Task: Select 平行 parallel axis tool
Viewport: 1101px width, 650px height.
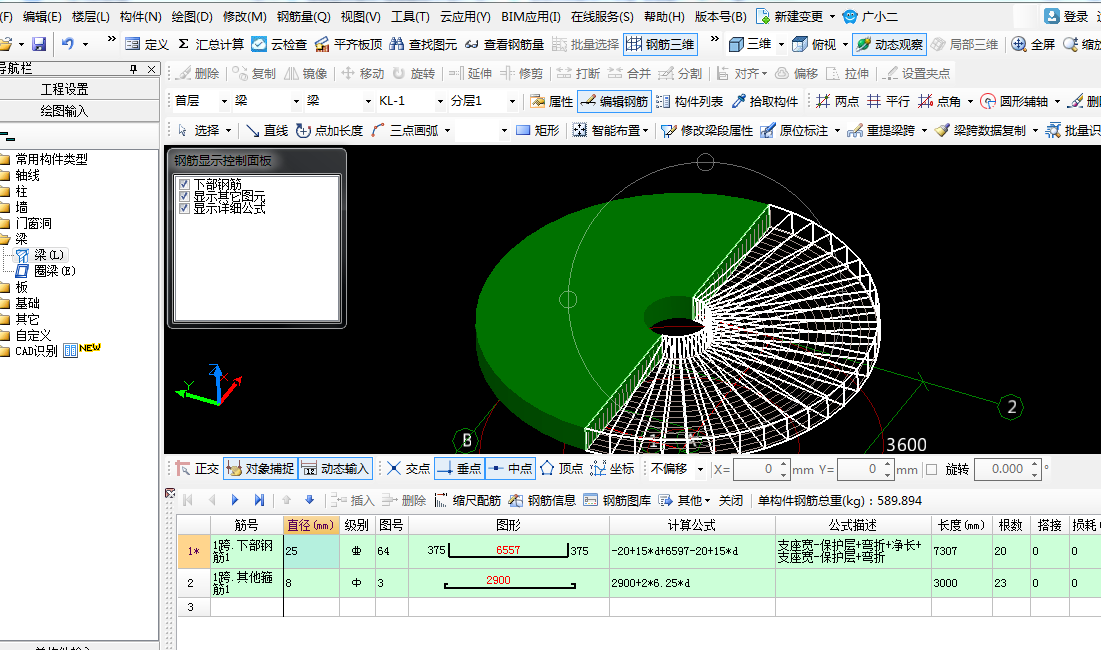Action: (888, 102)
